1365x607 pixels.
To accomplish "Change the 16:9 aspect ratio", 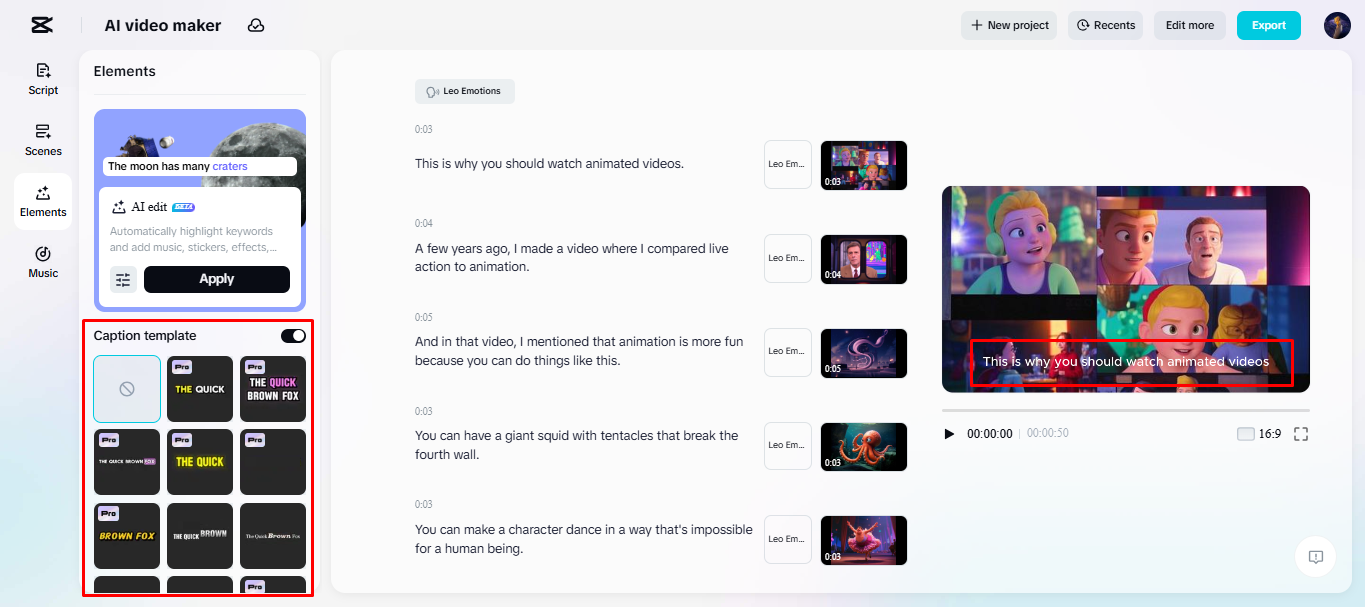I will coord(1259,434).
